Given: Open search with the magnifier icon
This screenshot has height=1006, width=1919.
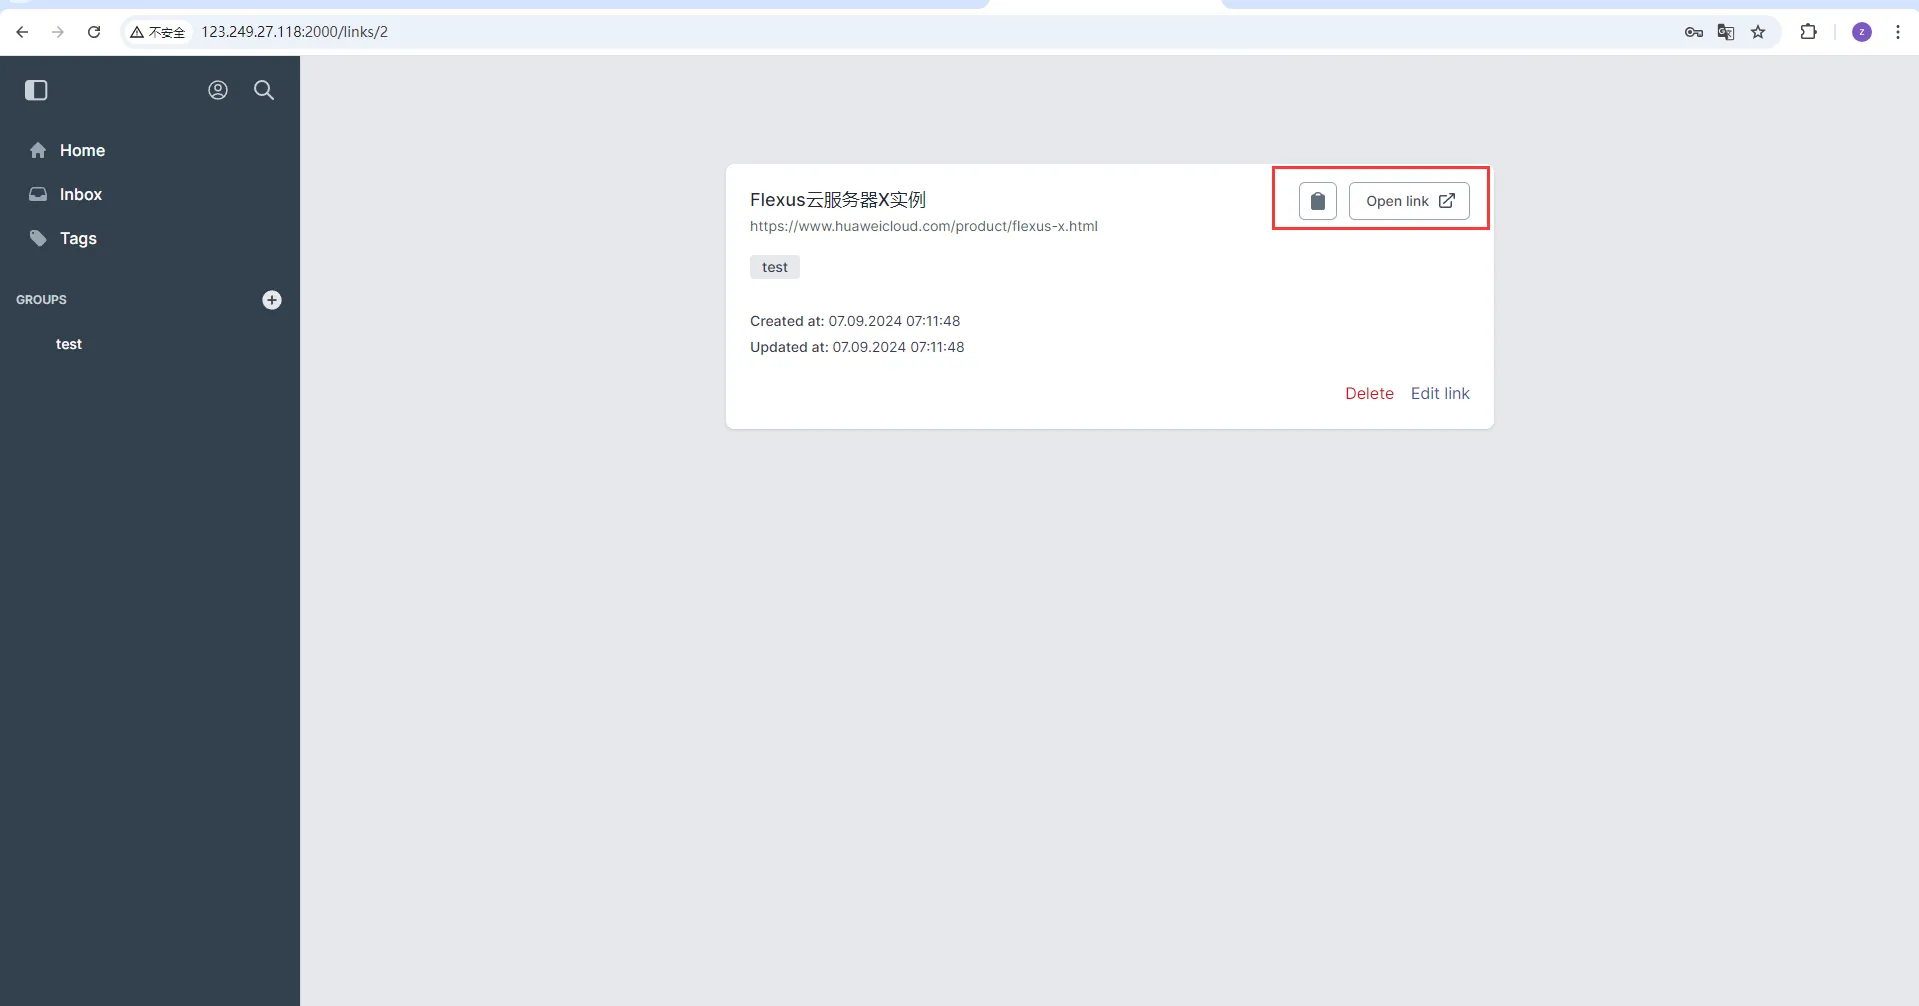Looking at the screenshot, I should [x=264, y=90].
